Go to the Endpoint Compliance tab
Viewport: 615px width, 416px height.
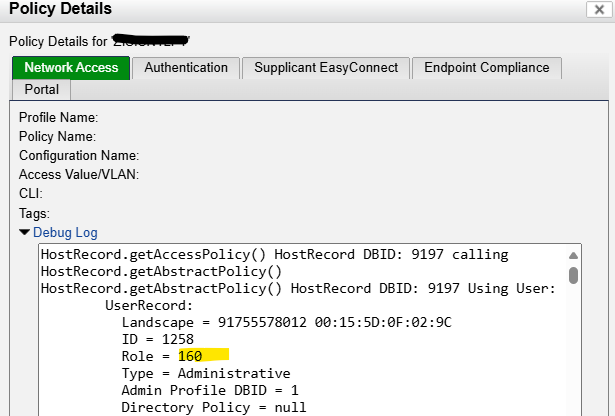pos(486,68)
